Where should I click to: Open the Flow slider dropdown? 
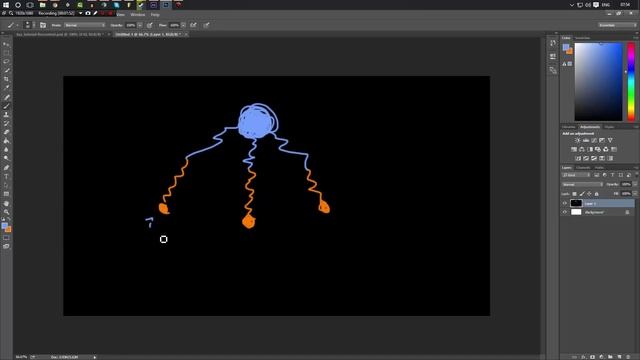click(x=183, y=25)
